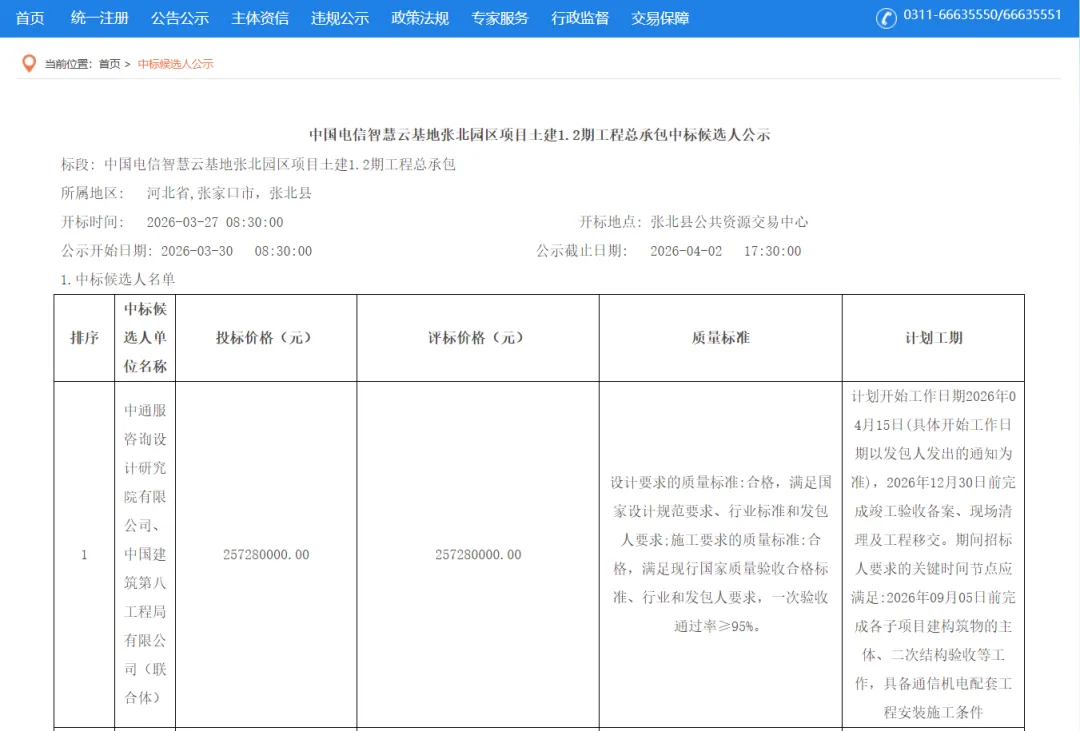
Task: Click the publicity start time 08:30:00 after 2026-03-30
Action: click(x=283, y=251)
